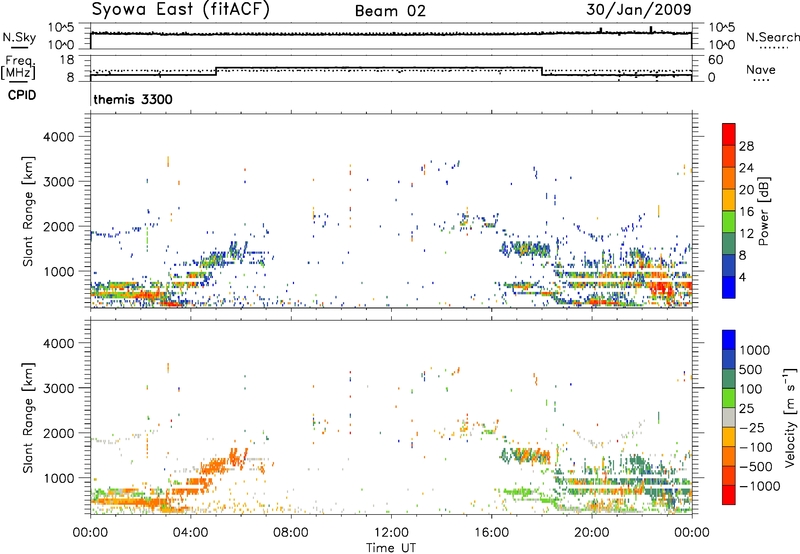The height and width of the screenshot is (554, 800).
Task: Click the 'Nave' legend label
Action: [761, 70]
